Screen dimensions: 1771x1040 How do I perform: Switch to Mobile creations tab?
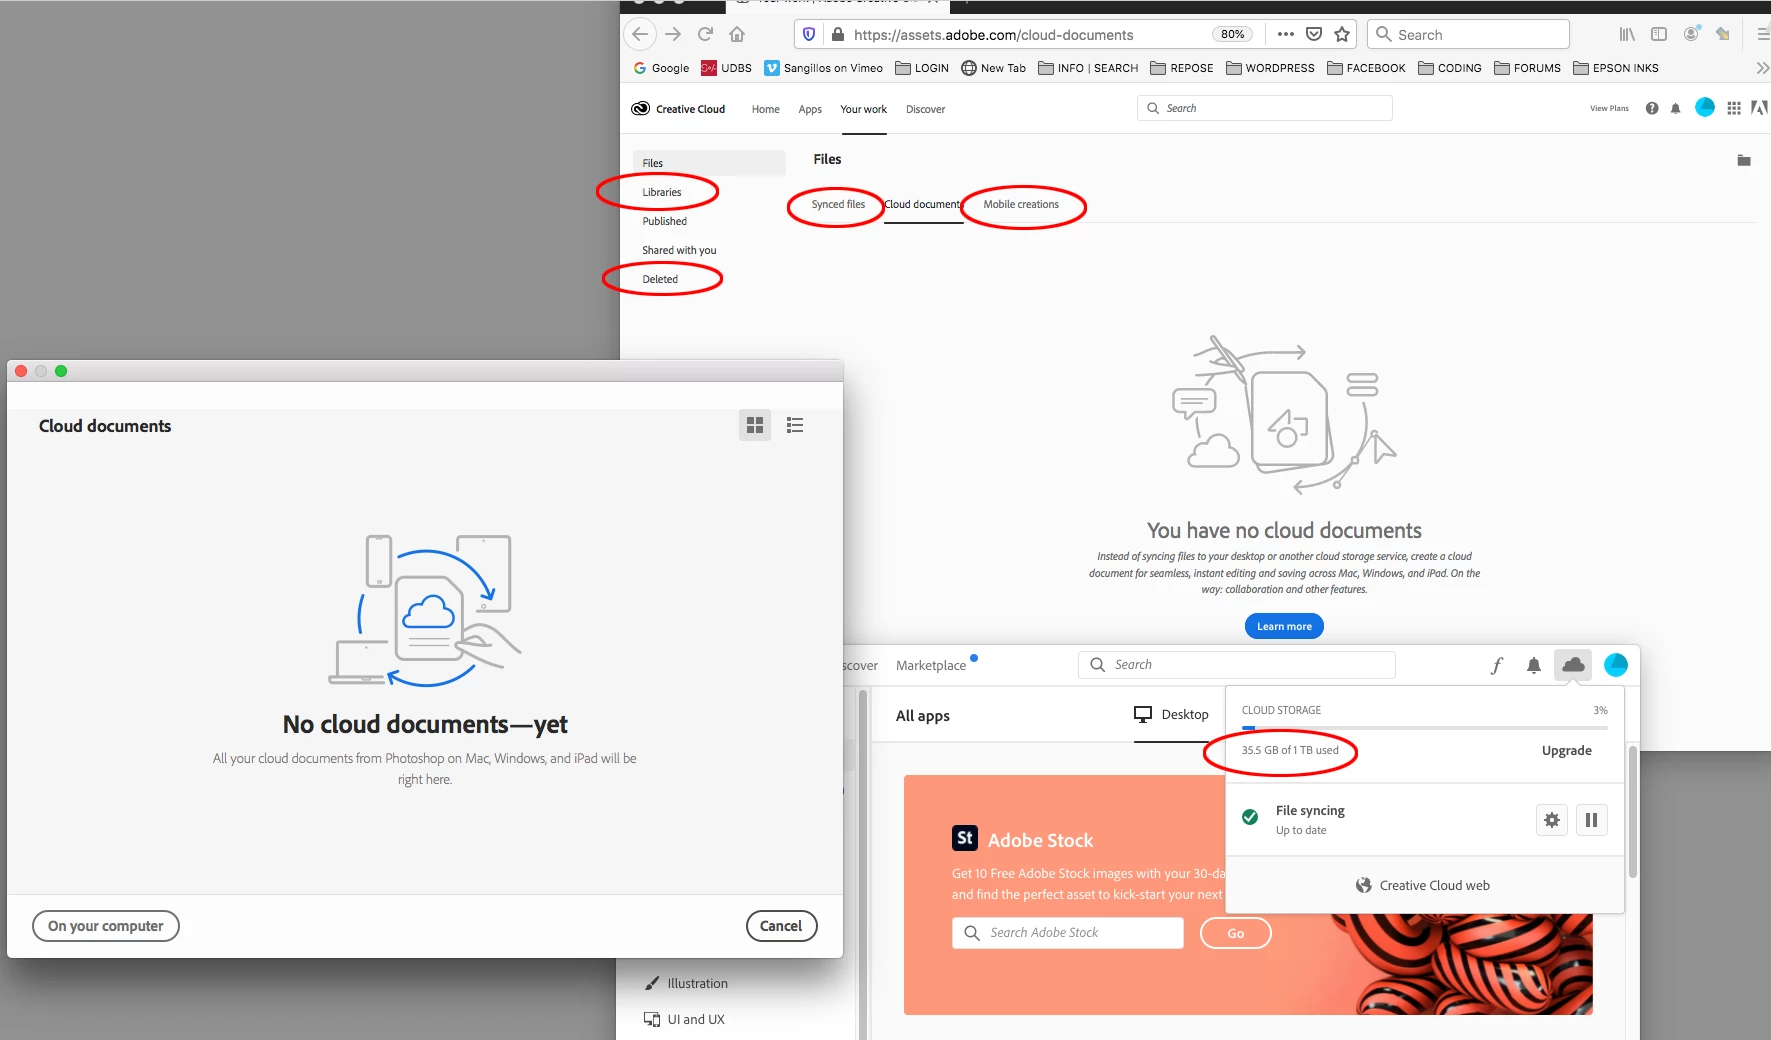tap(1021, 204)
